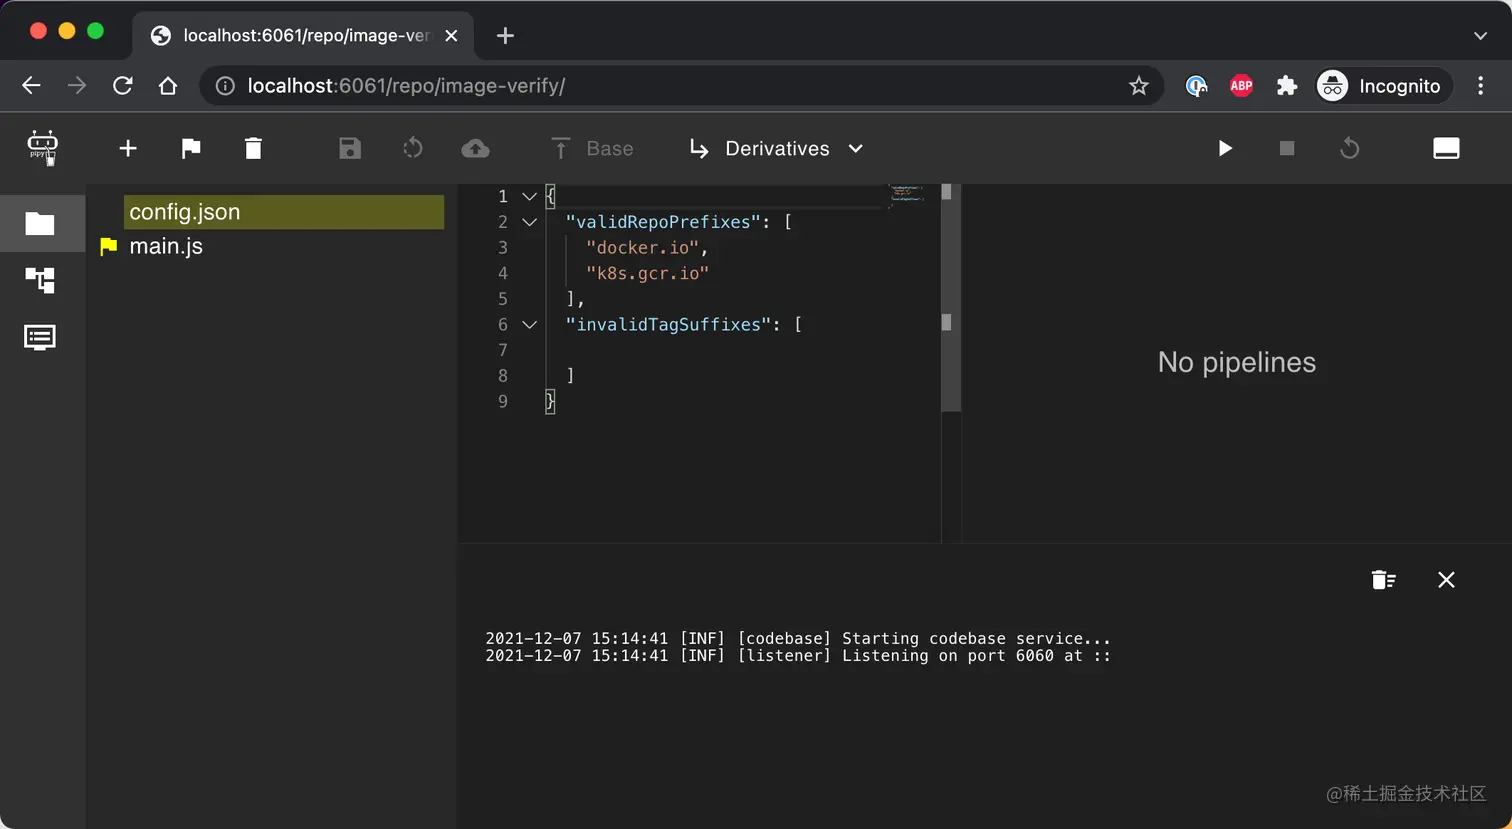Open the log view sidebar icon
Image resolution: width=1512 pixels, height=829 pixels.
pos(40,337)
